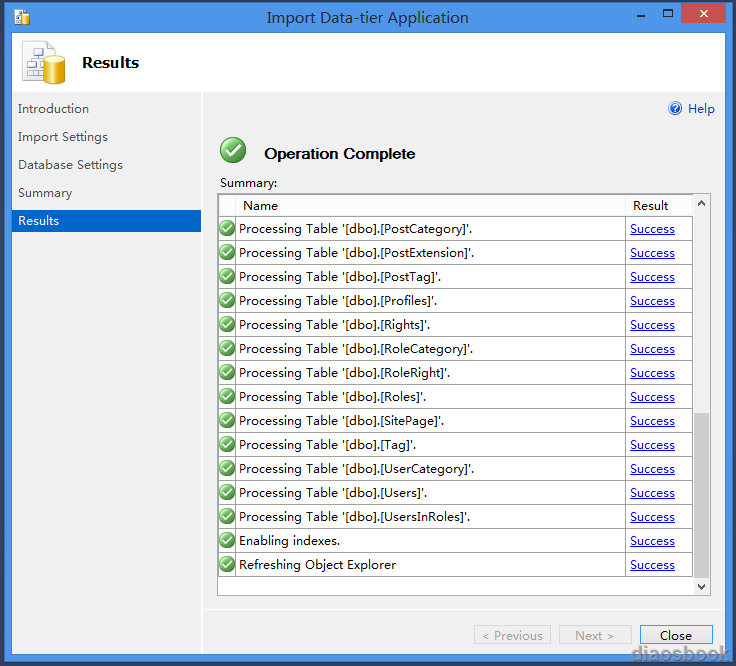This screenshot has height=666, width=736.
Task: Go to the Summary step in sidebar
Action: (45, 193)
